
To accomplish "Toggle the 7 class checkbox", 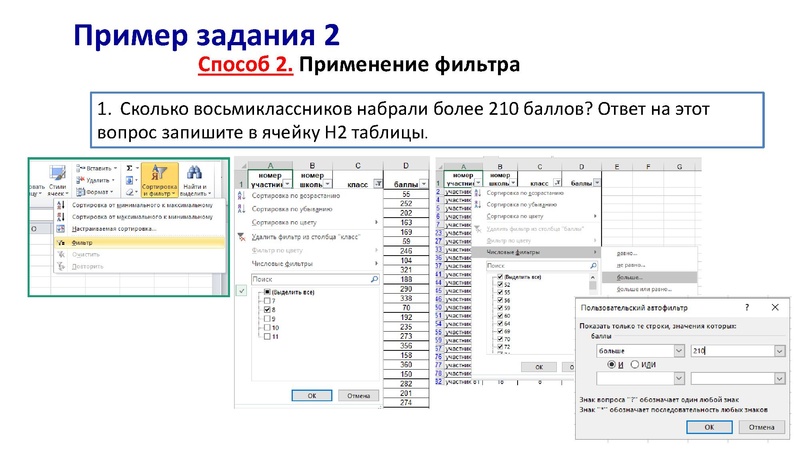I will coord(267,301).
